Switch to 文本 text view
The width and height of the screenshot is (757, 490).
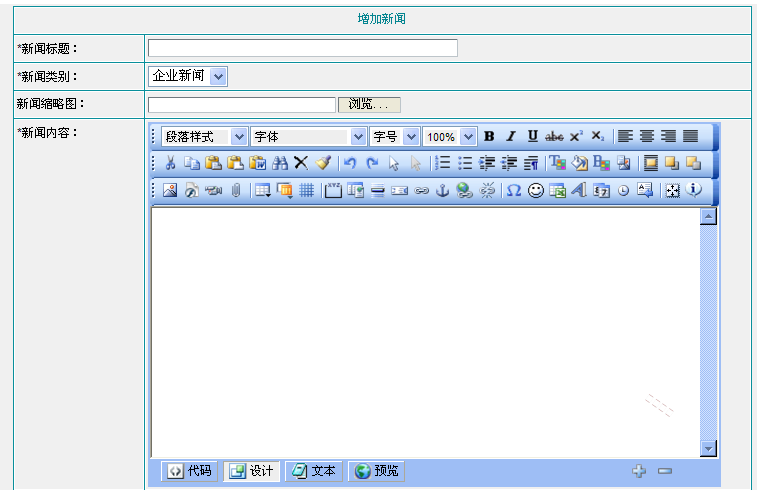(313, 471)
